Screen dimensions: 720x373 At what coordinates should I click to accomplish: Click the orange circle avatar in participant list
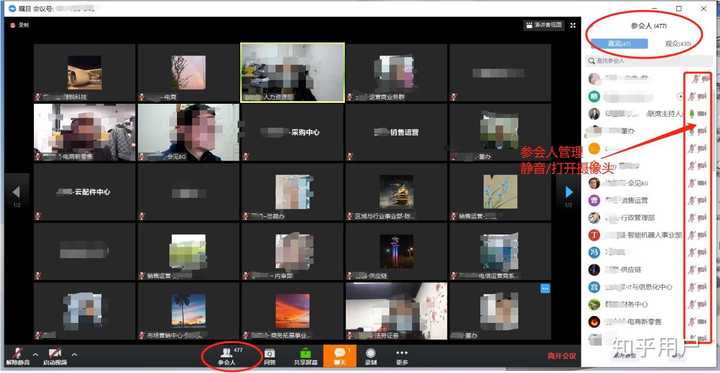click(x=594, y=148)
